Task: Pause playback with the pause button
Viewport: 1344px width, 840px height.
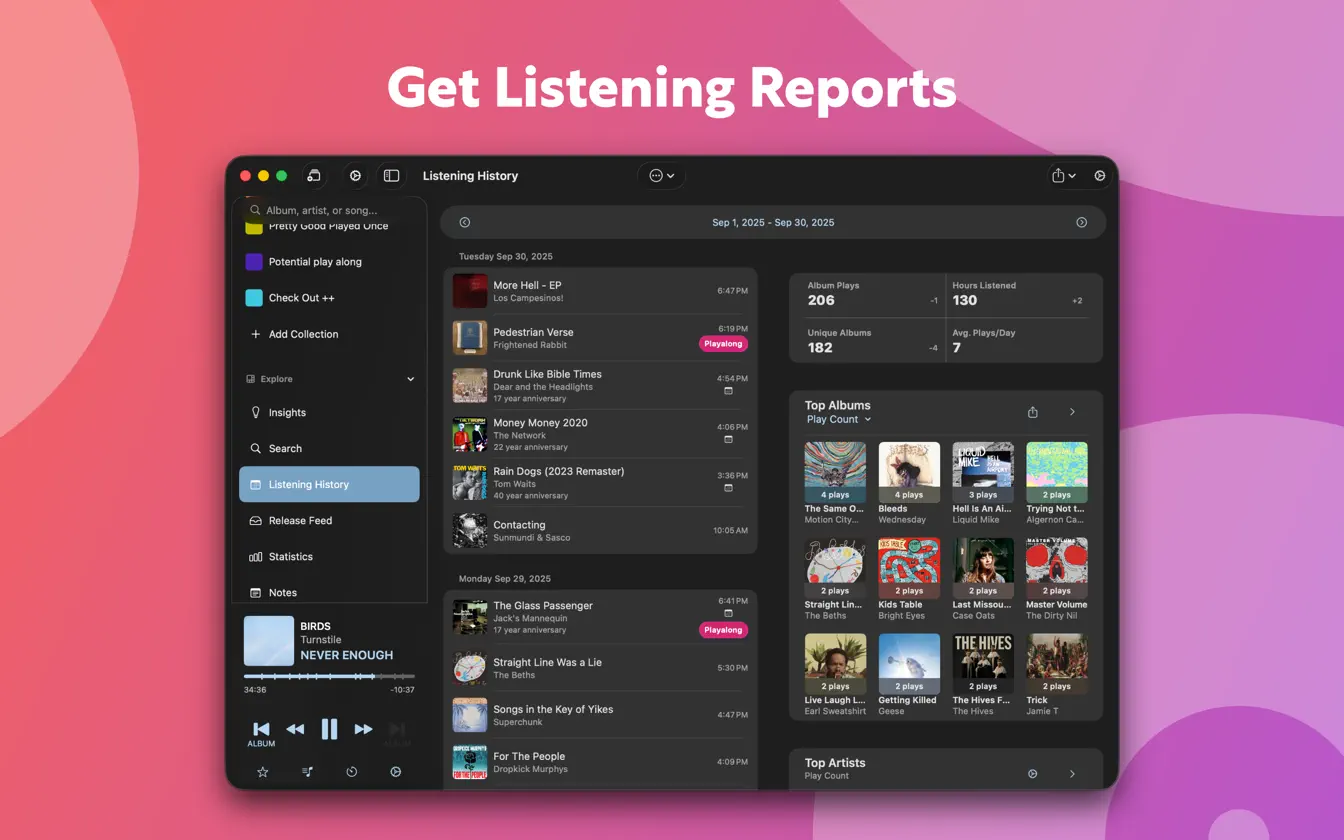Action: click(x=329, y=730)
